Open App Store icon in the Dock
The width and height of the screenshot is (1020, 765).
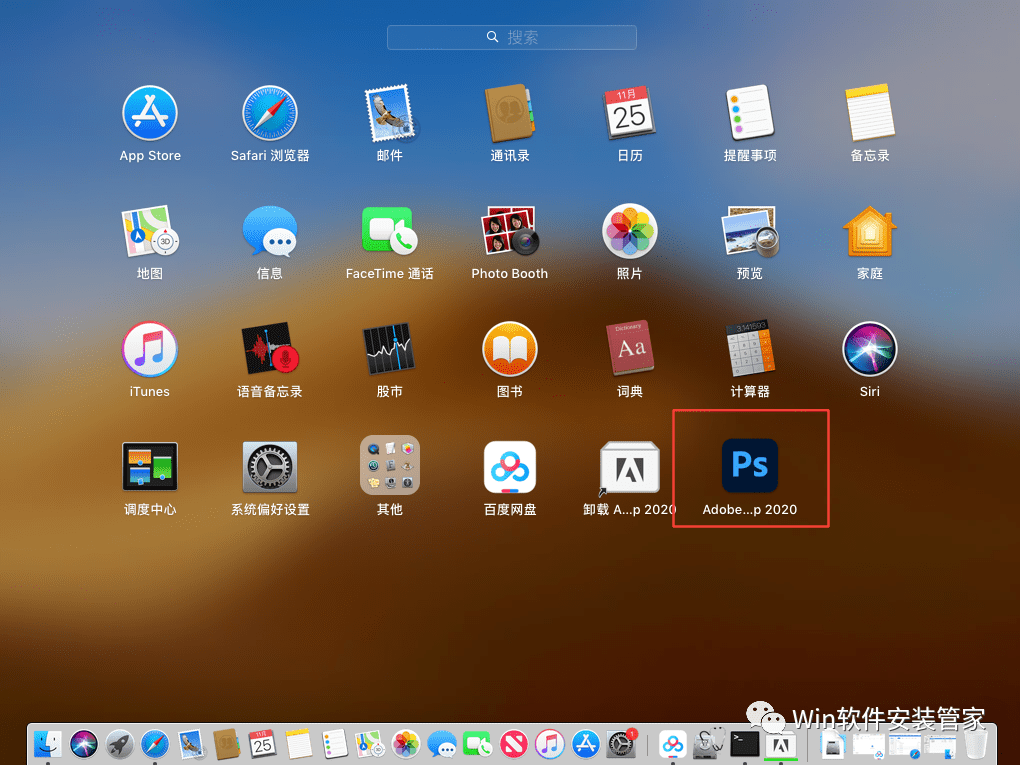click(x=585, y=744)
